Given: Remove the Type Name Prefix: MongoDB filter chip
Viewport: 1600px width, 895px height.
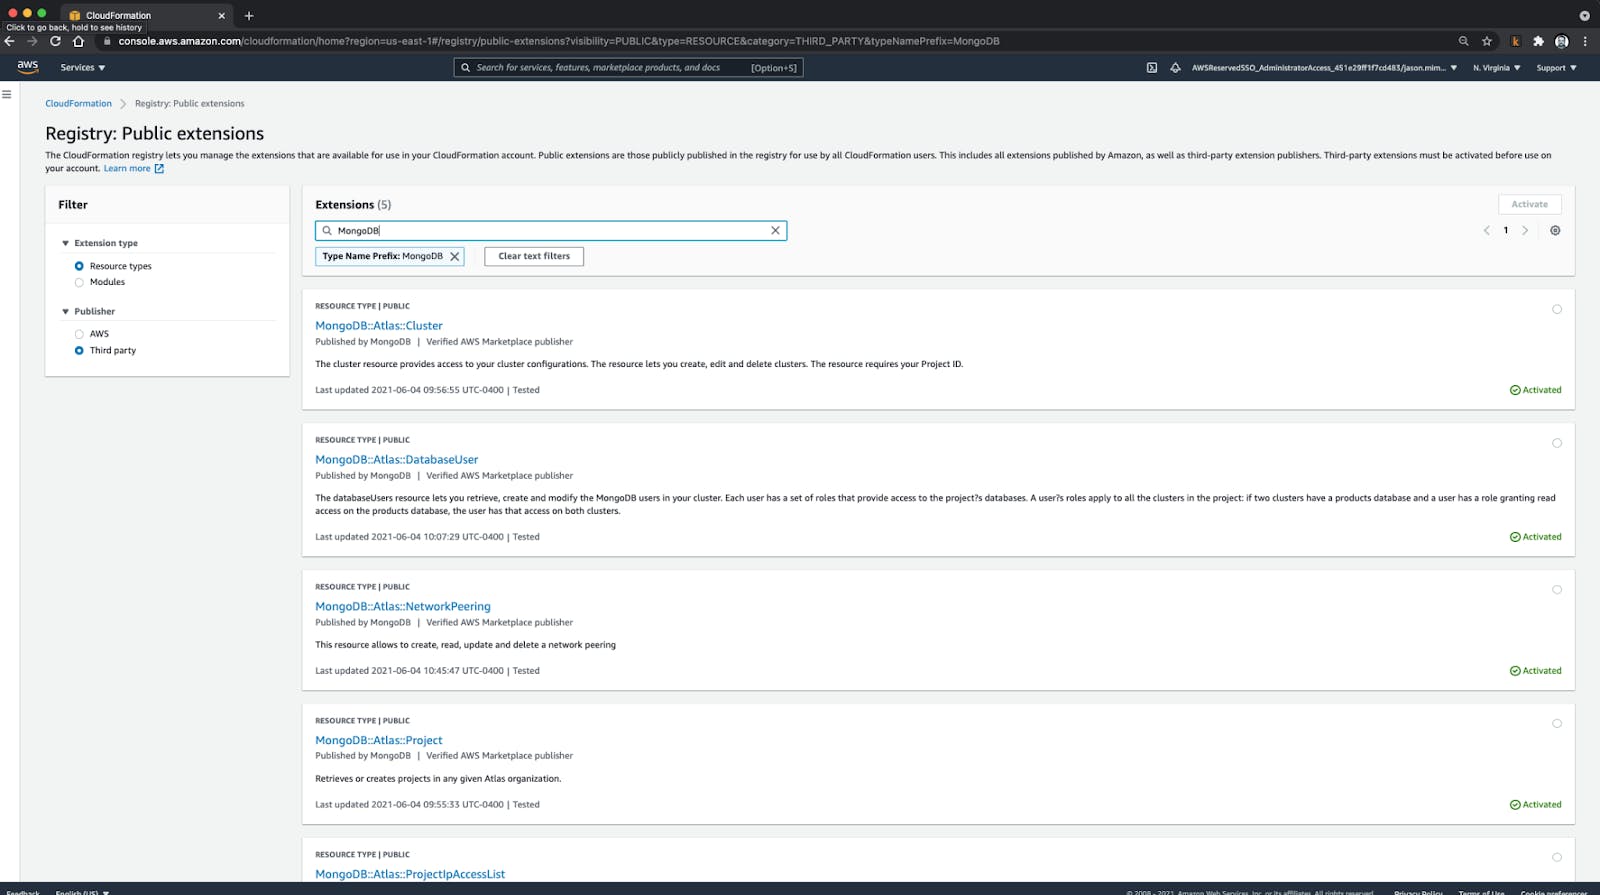Looking at the screenshot, I should [455, 256].
